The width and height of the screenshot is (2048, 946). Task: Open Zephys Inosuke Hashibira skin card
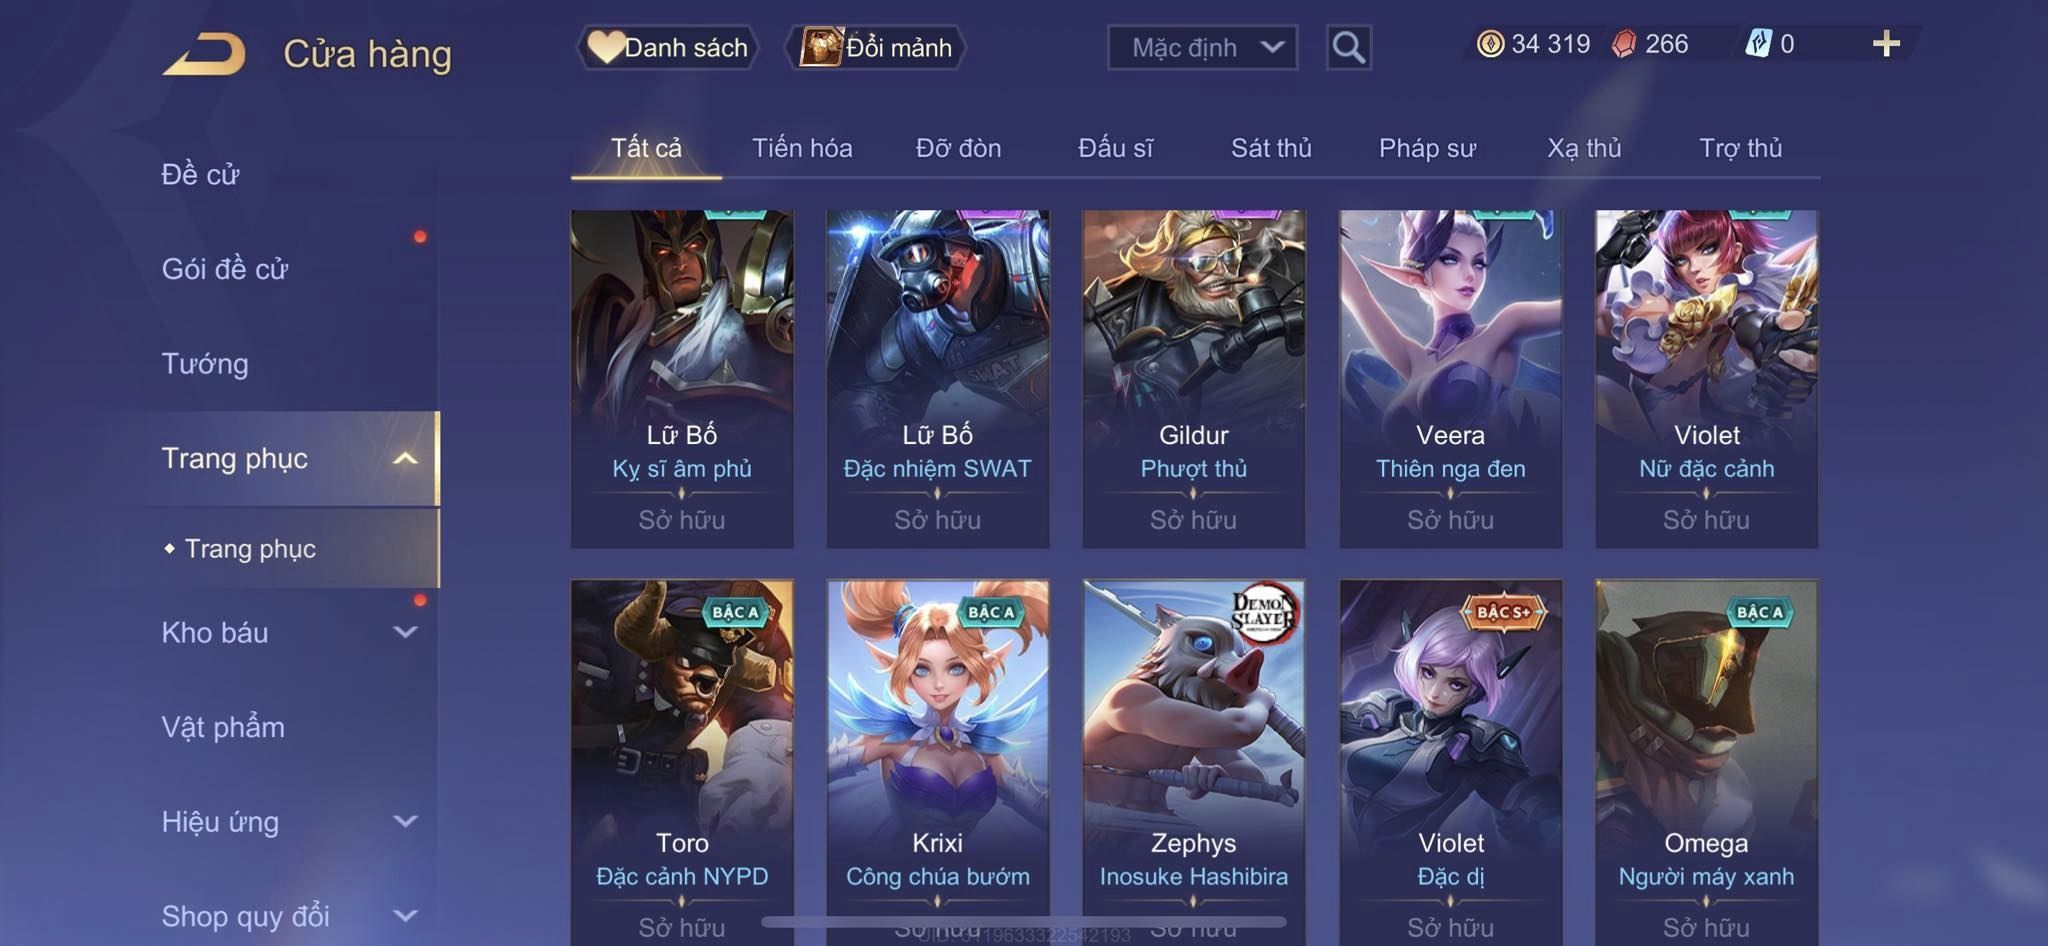click(x=1194, y=762)
